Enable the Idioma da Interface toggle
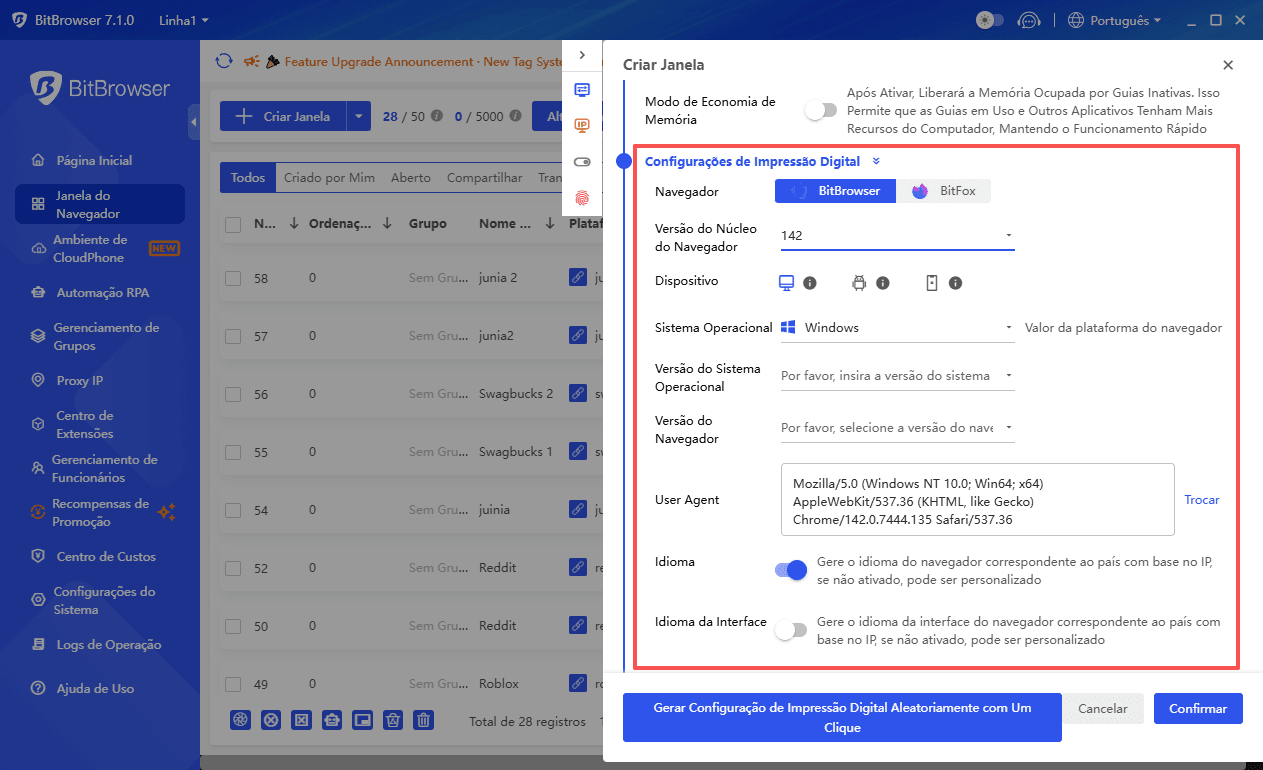1263x770 pixels. coord(790,630)
